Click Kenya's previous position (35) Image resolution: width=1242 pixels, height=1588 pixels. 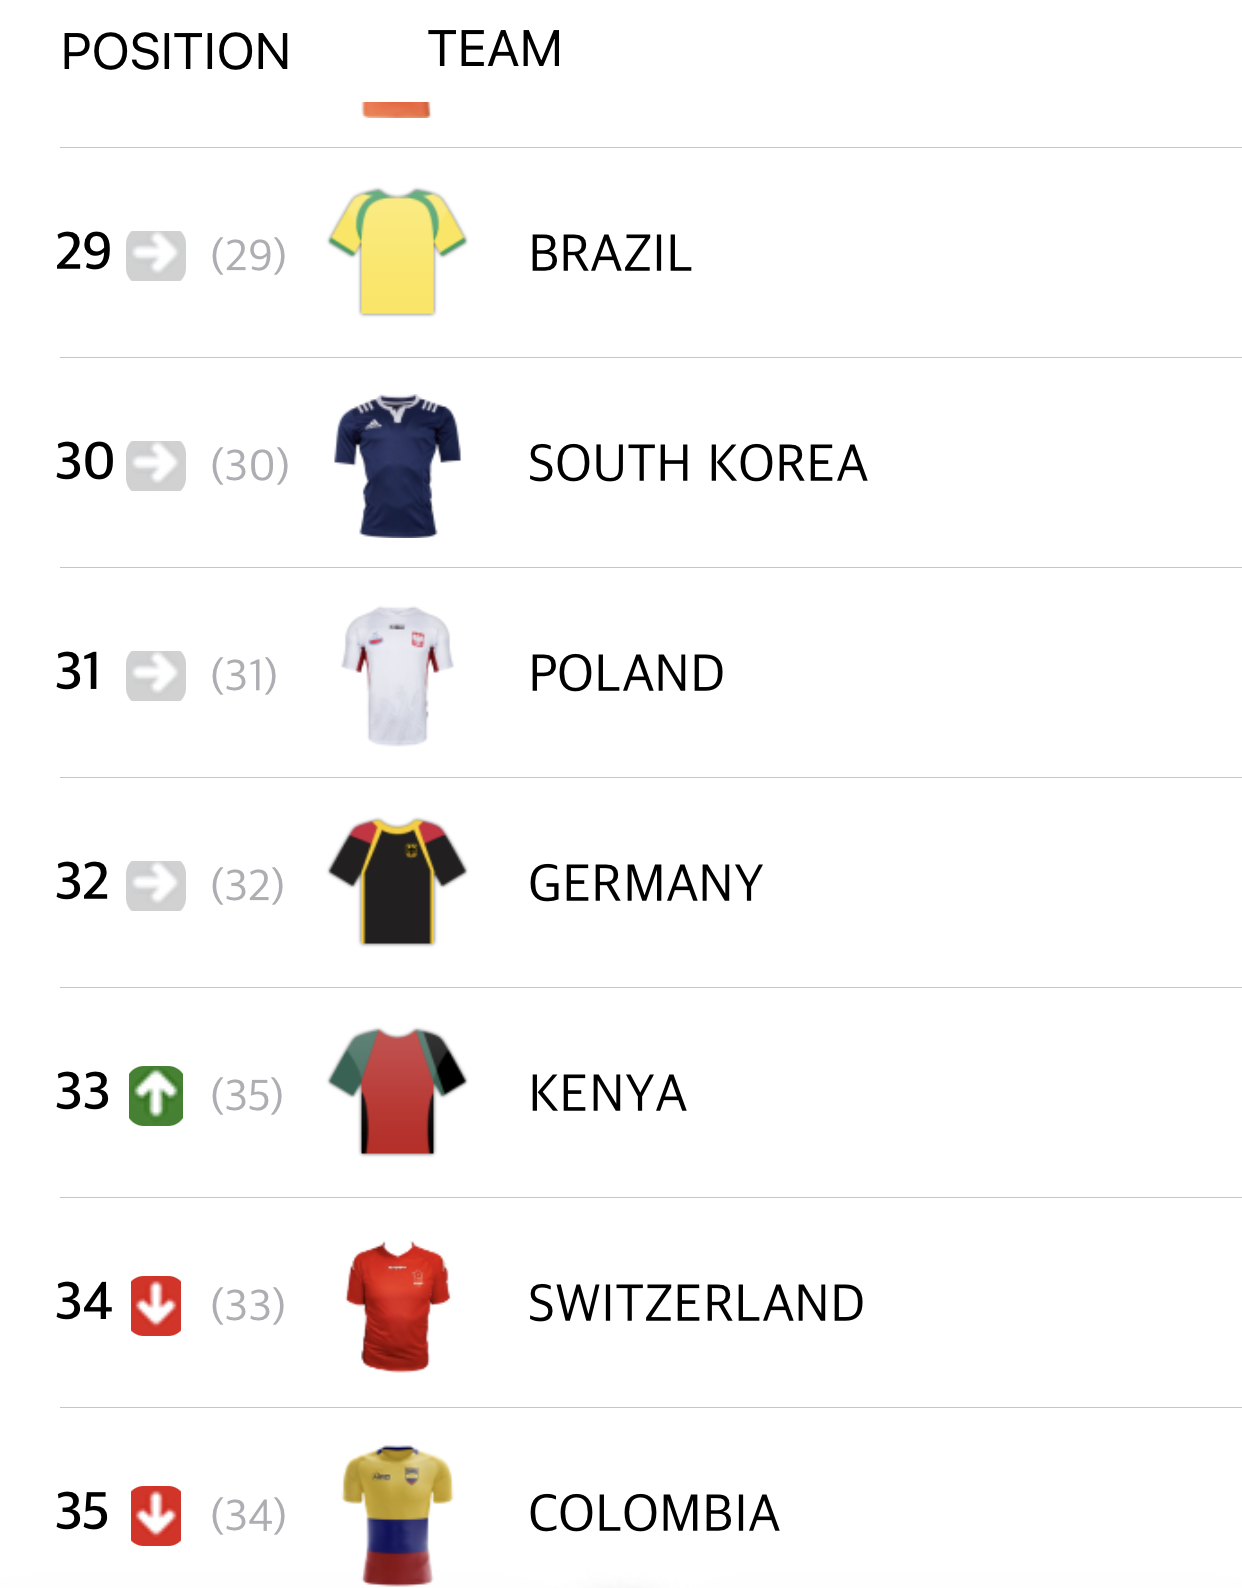247,1095
